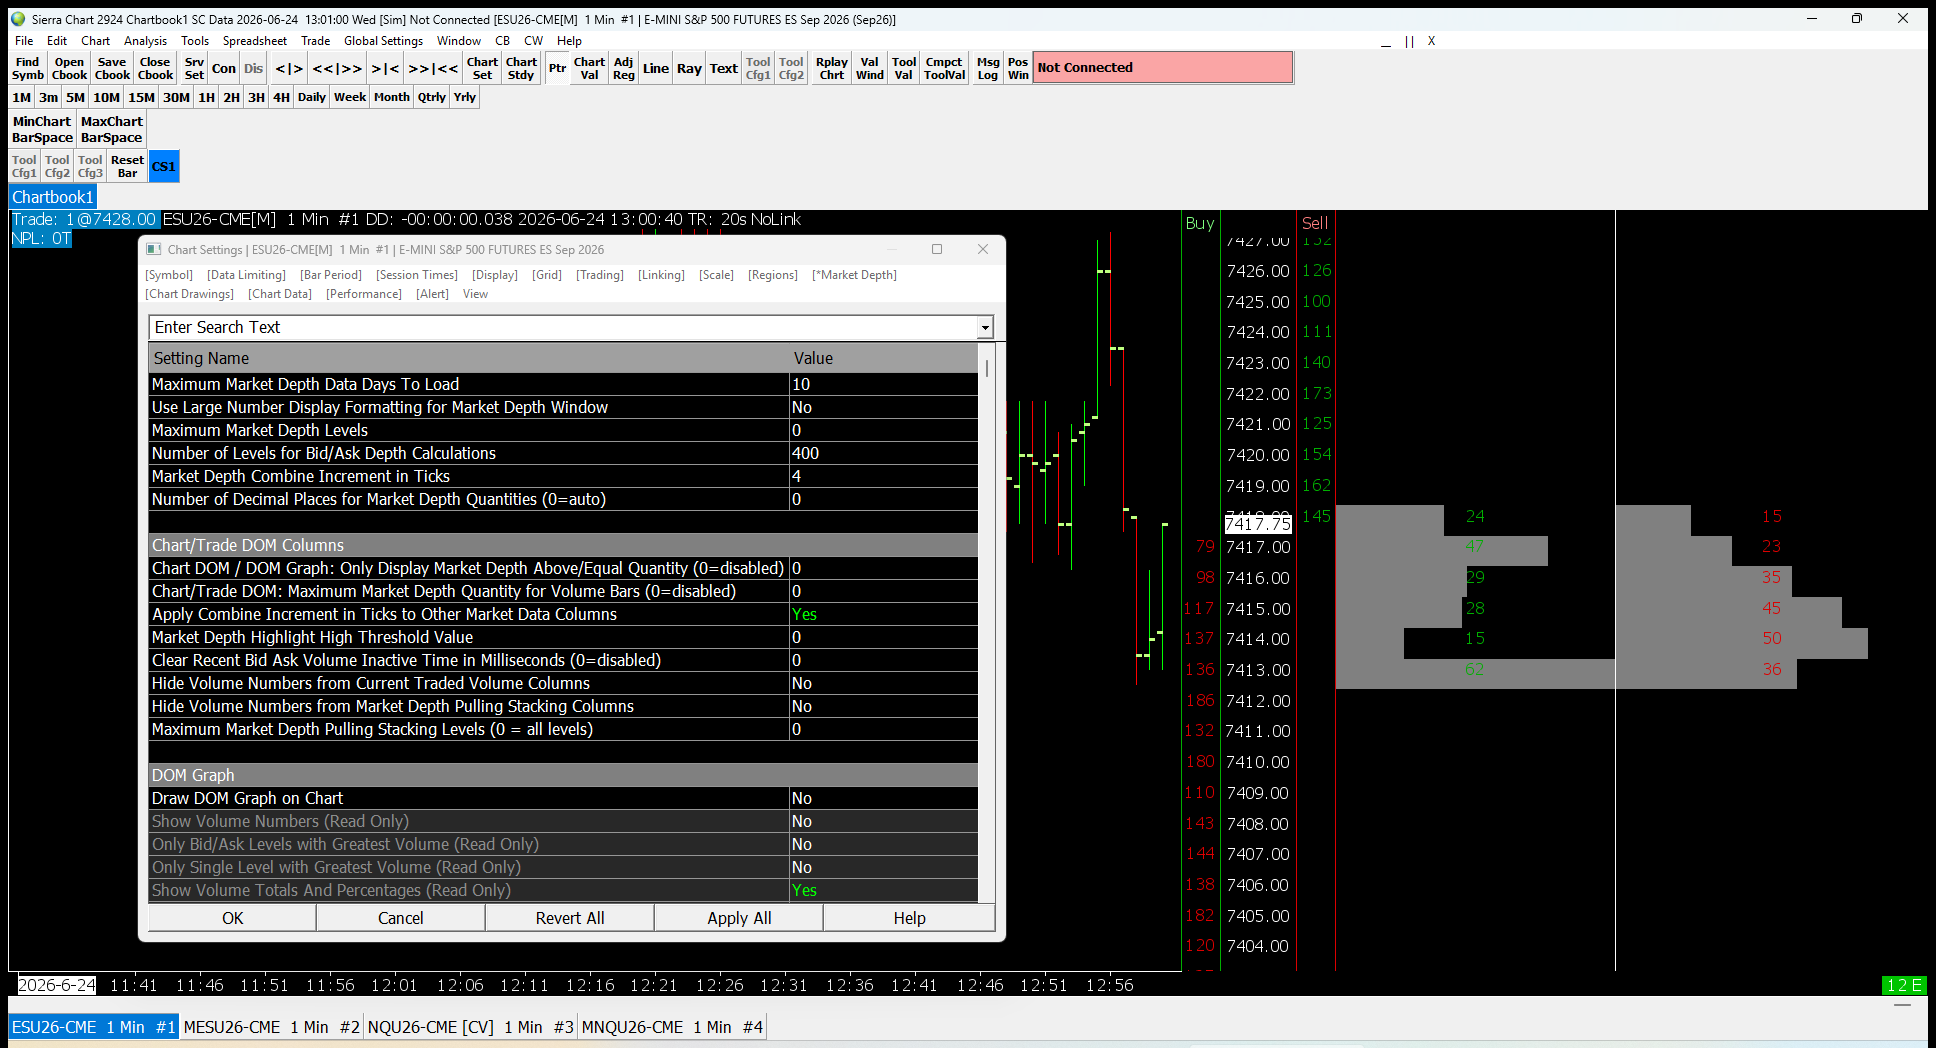Open Rplay Chrt replay chart
This screenshot has width=1936, height=1048.
(831, 68)
